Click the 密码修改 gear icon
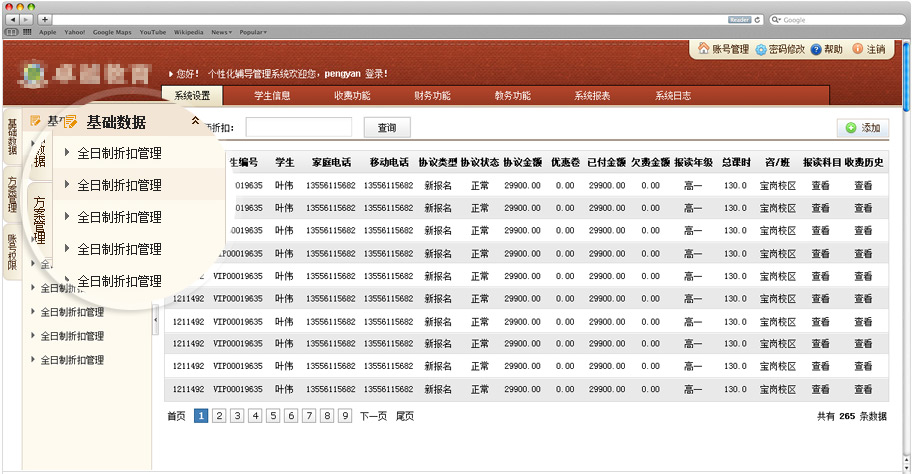This screenshot has width=914, height=474. point(761,49)
